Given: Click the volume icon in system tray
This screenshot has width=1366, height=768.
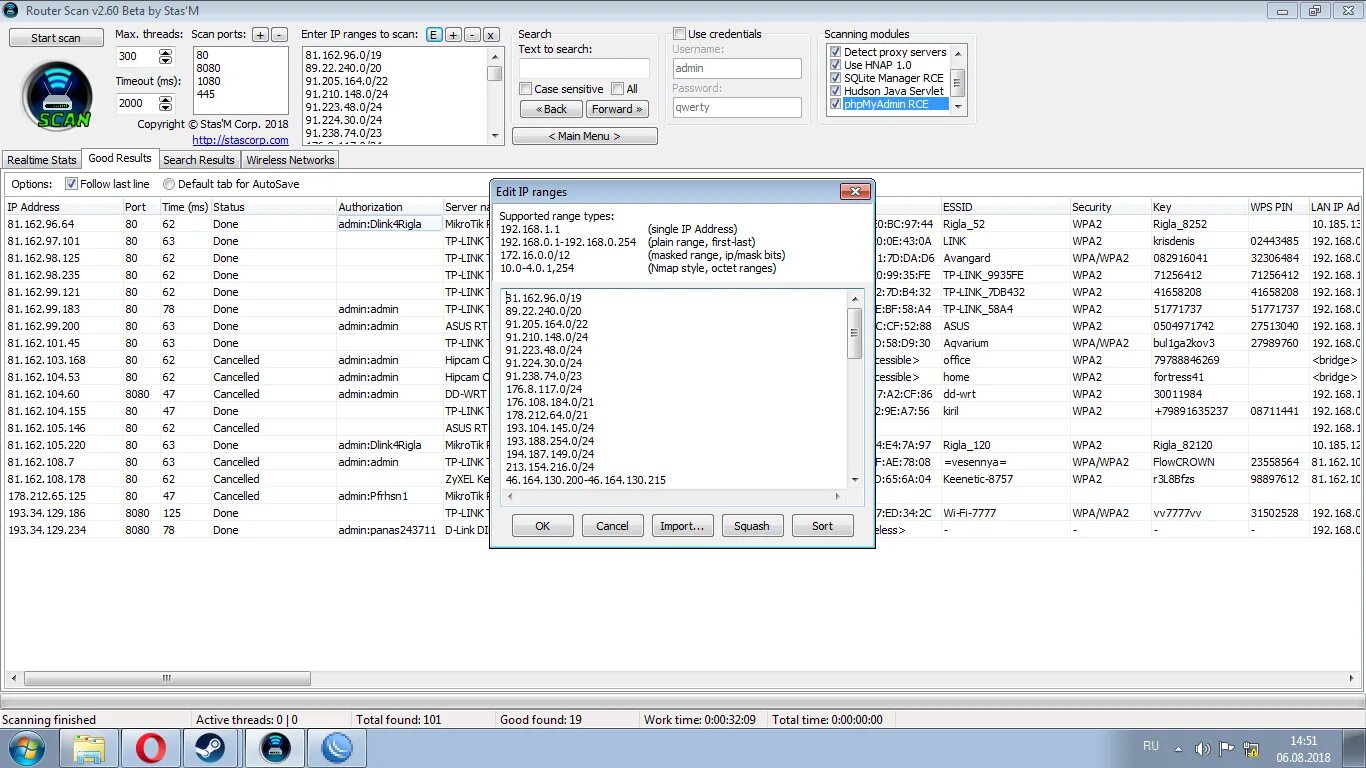Looking at the screenshot, I should pos(1202,748).
